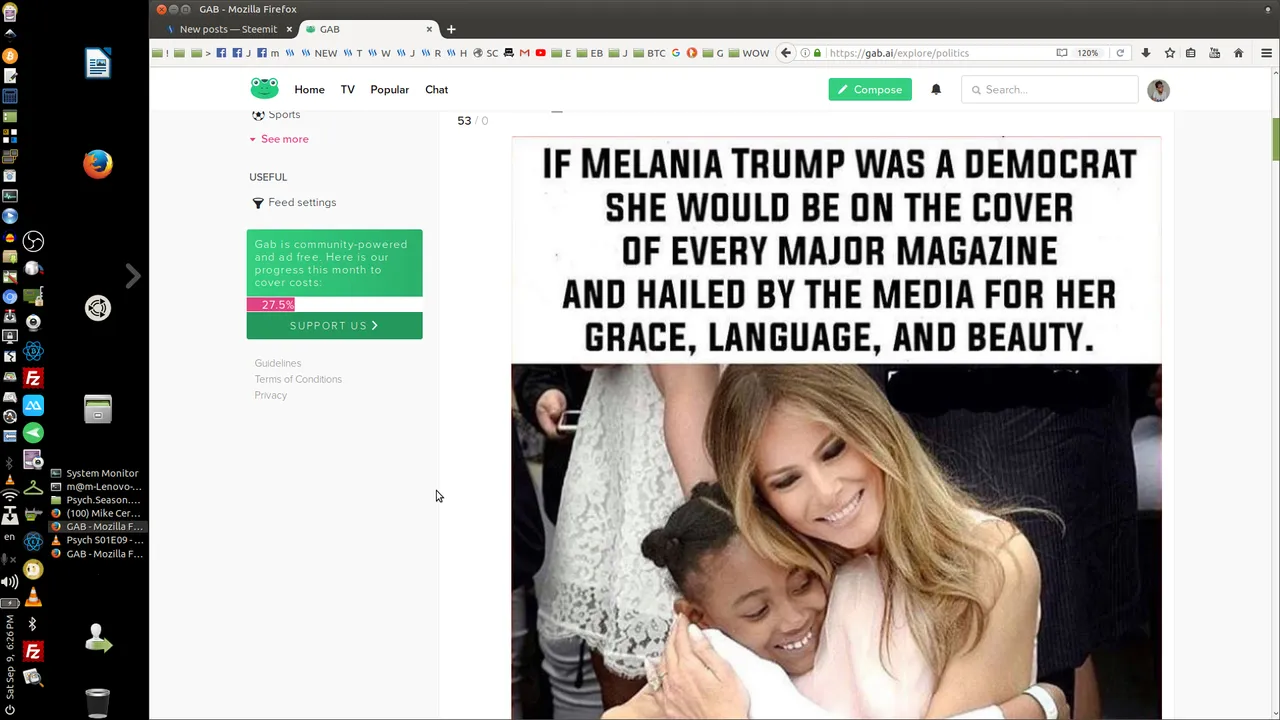
Task: Open the Bitcoin icon in the panel
Action: tap(10, 56)
